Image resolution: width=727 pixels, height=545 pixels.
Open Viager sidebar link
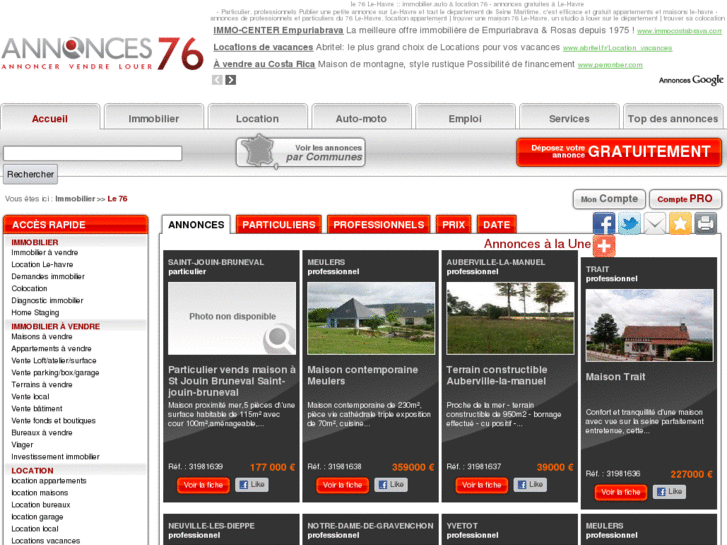point(22,445)
